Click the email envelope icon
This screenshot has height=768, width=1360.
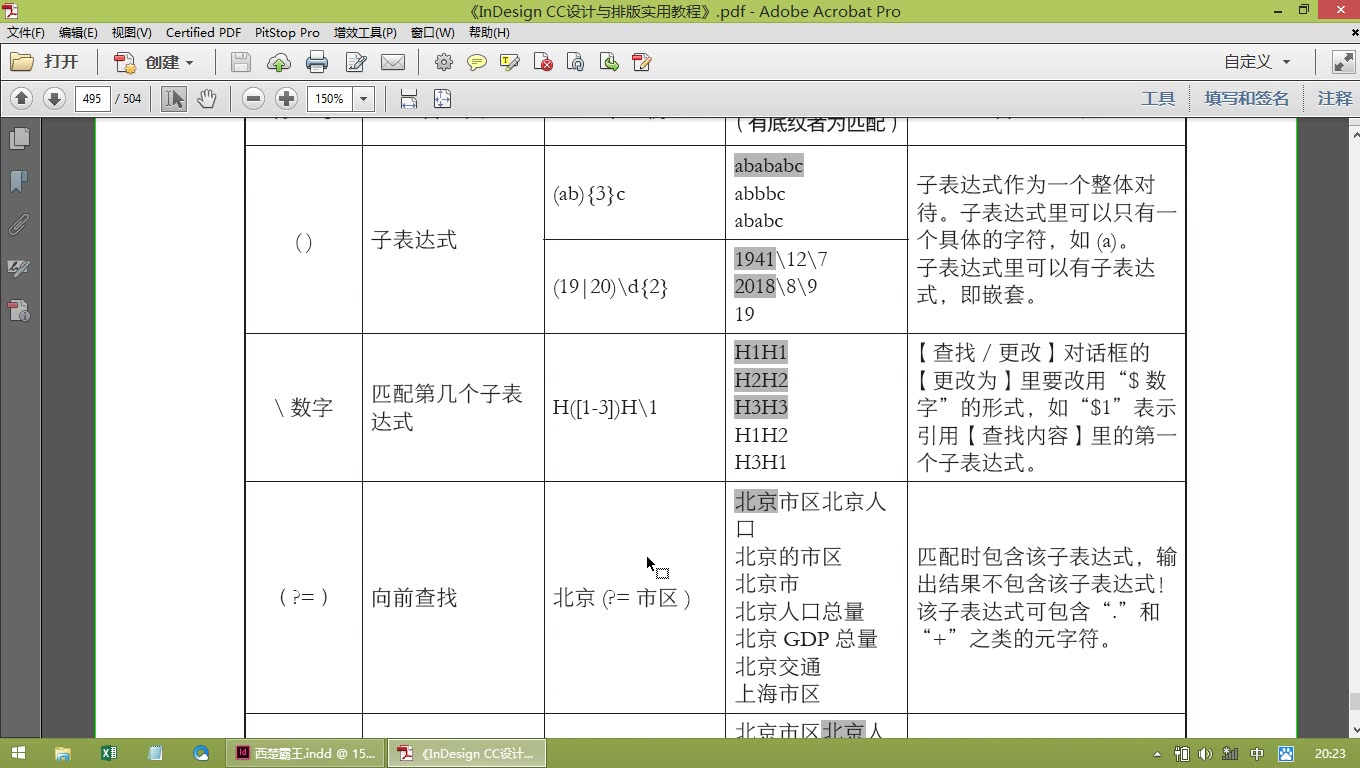(393, 62)
